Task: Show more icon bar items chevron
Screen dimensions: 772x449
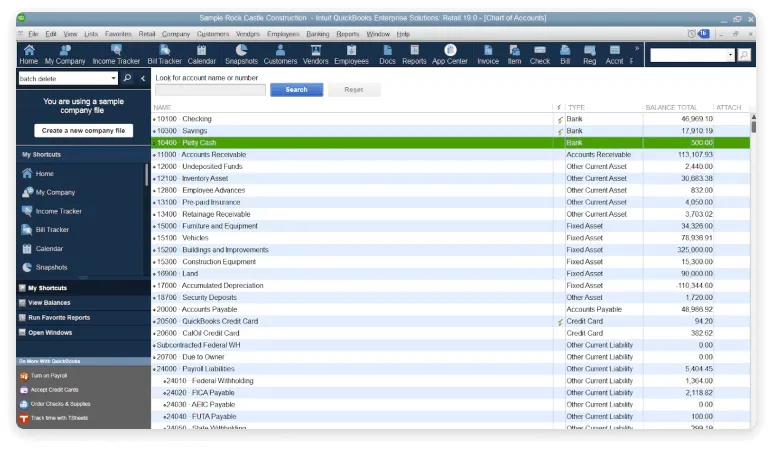Action: pyautogui.click(x=637, y=48)
